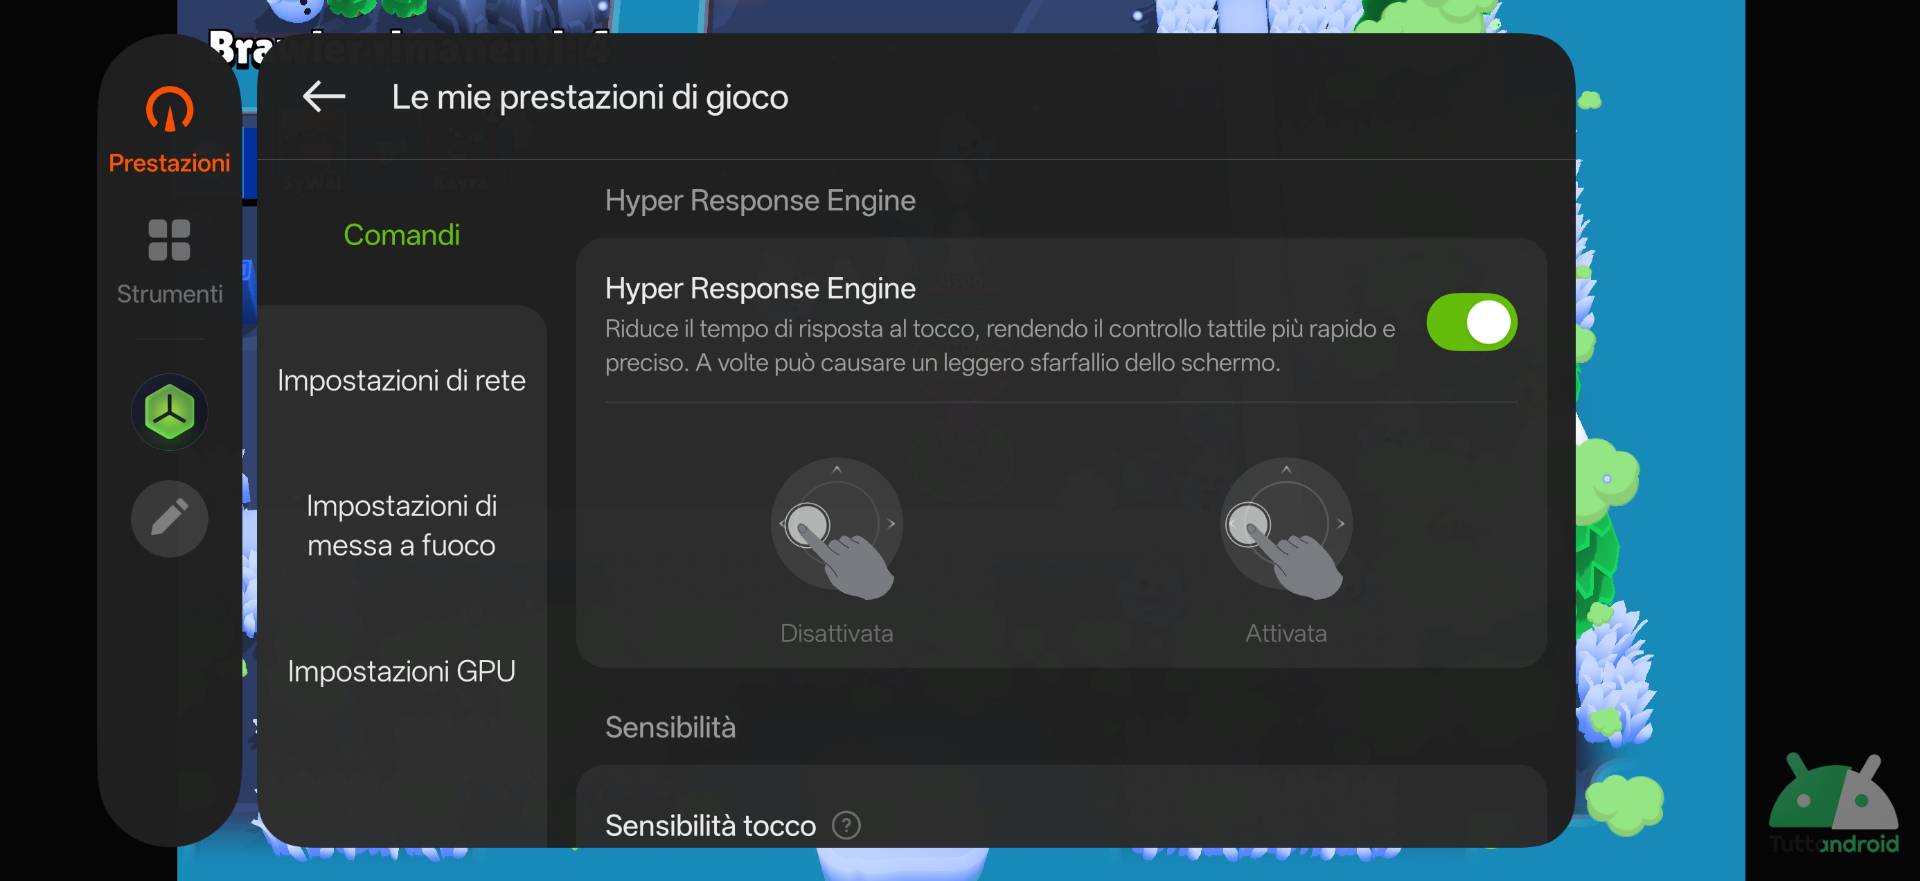
Task: Switch to the Comandi tab
Action: pyautogui.click(x=401, y=235)
